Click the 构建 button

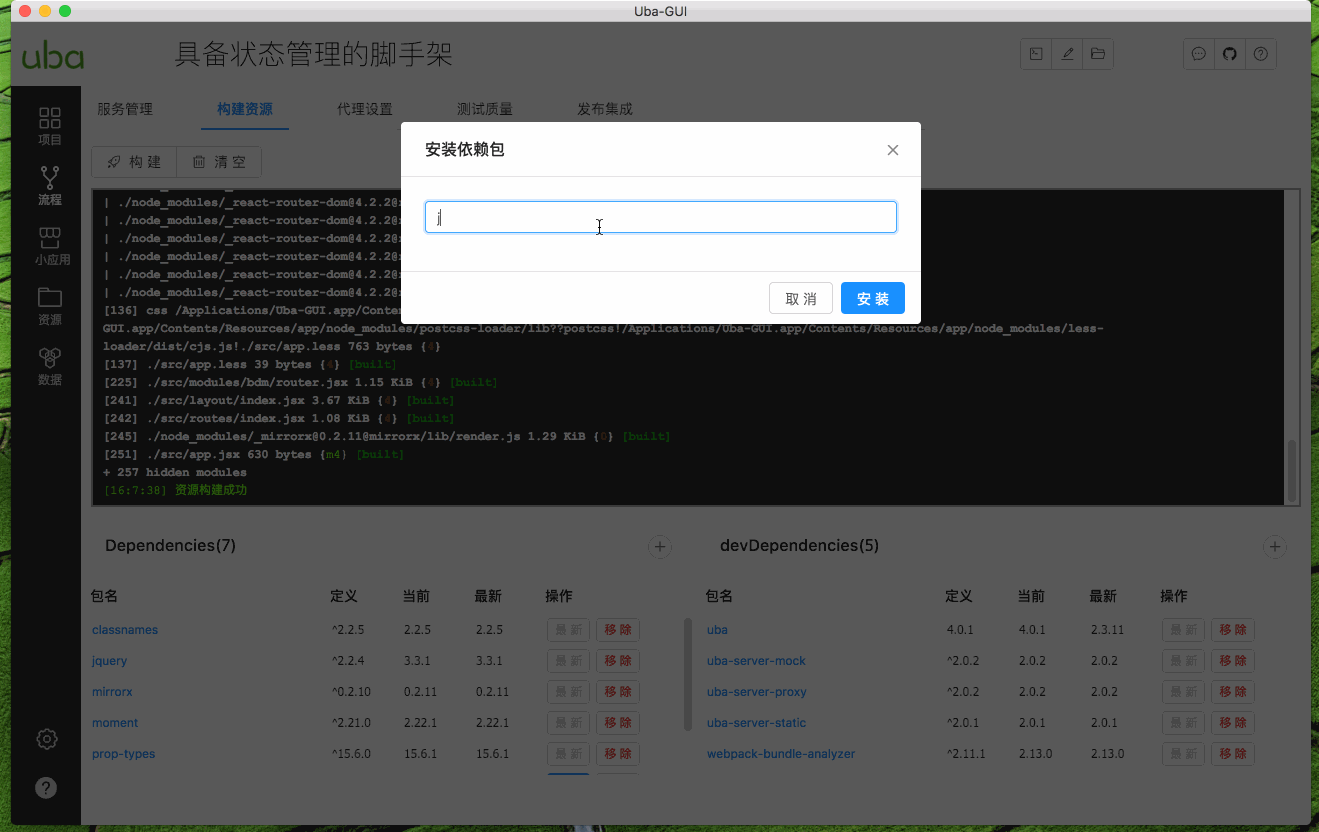coord(134,162)
